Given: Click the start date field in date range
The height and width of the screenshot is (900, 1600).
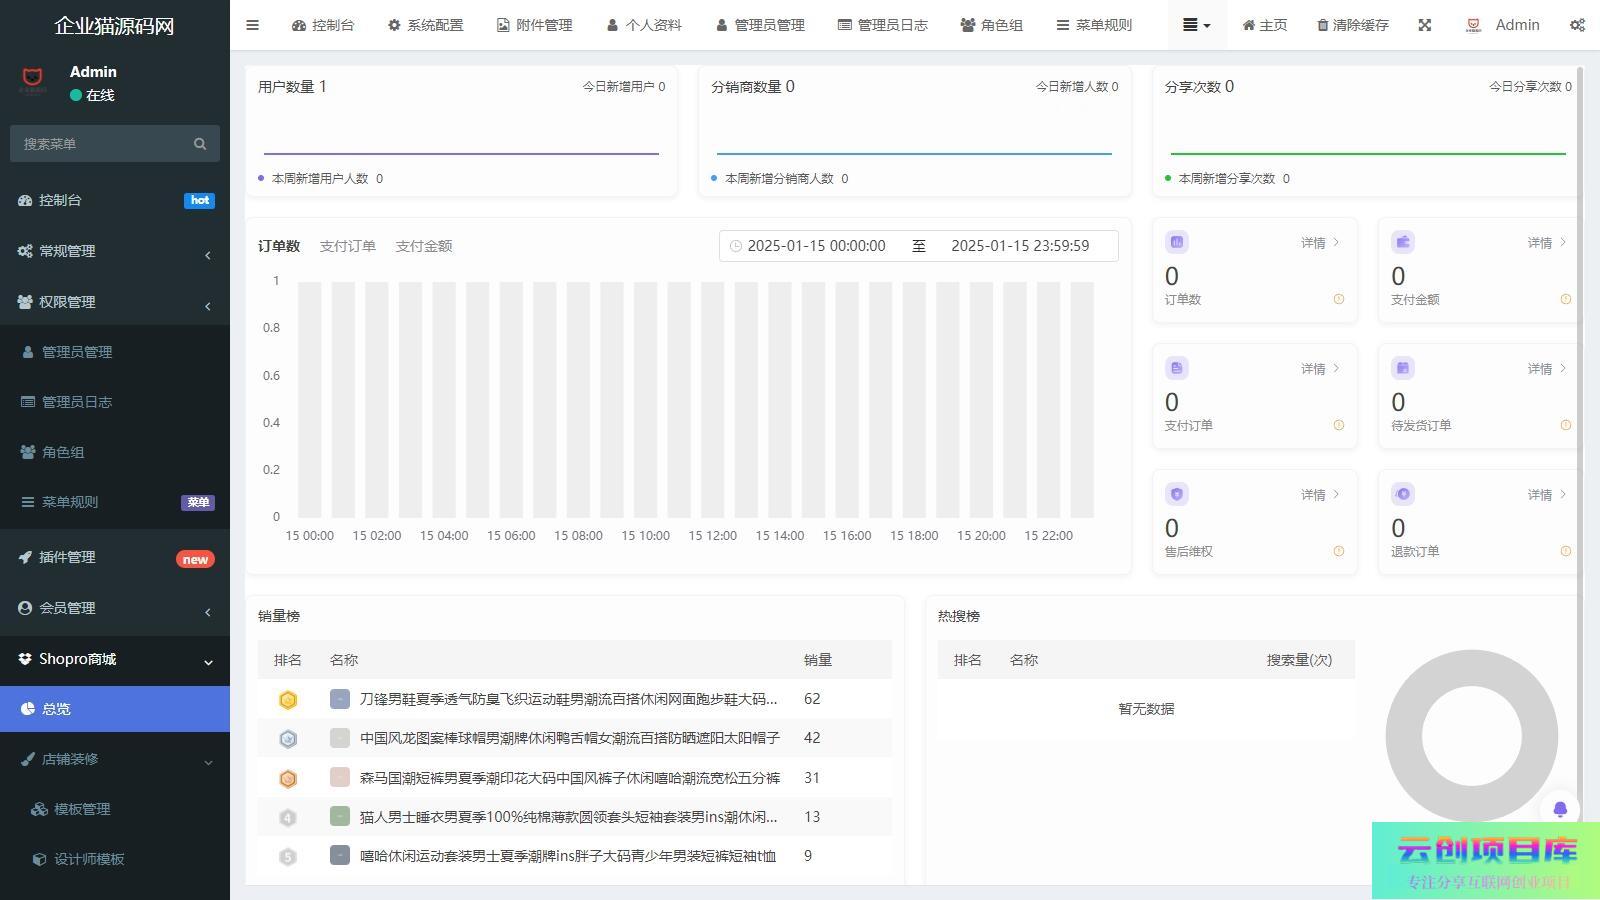Looking at the screenshot, I should (816, 246).
